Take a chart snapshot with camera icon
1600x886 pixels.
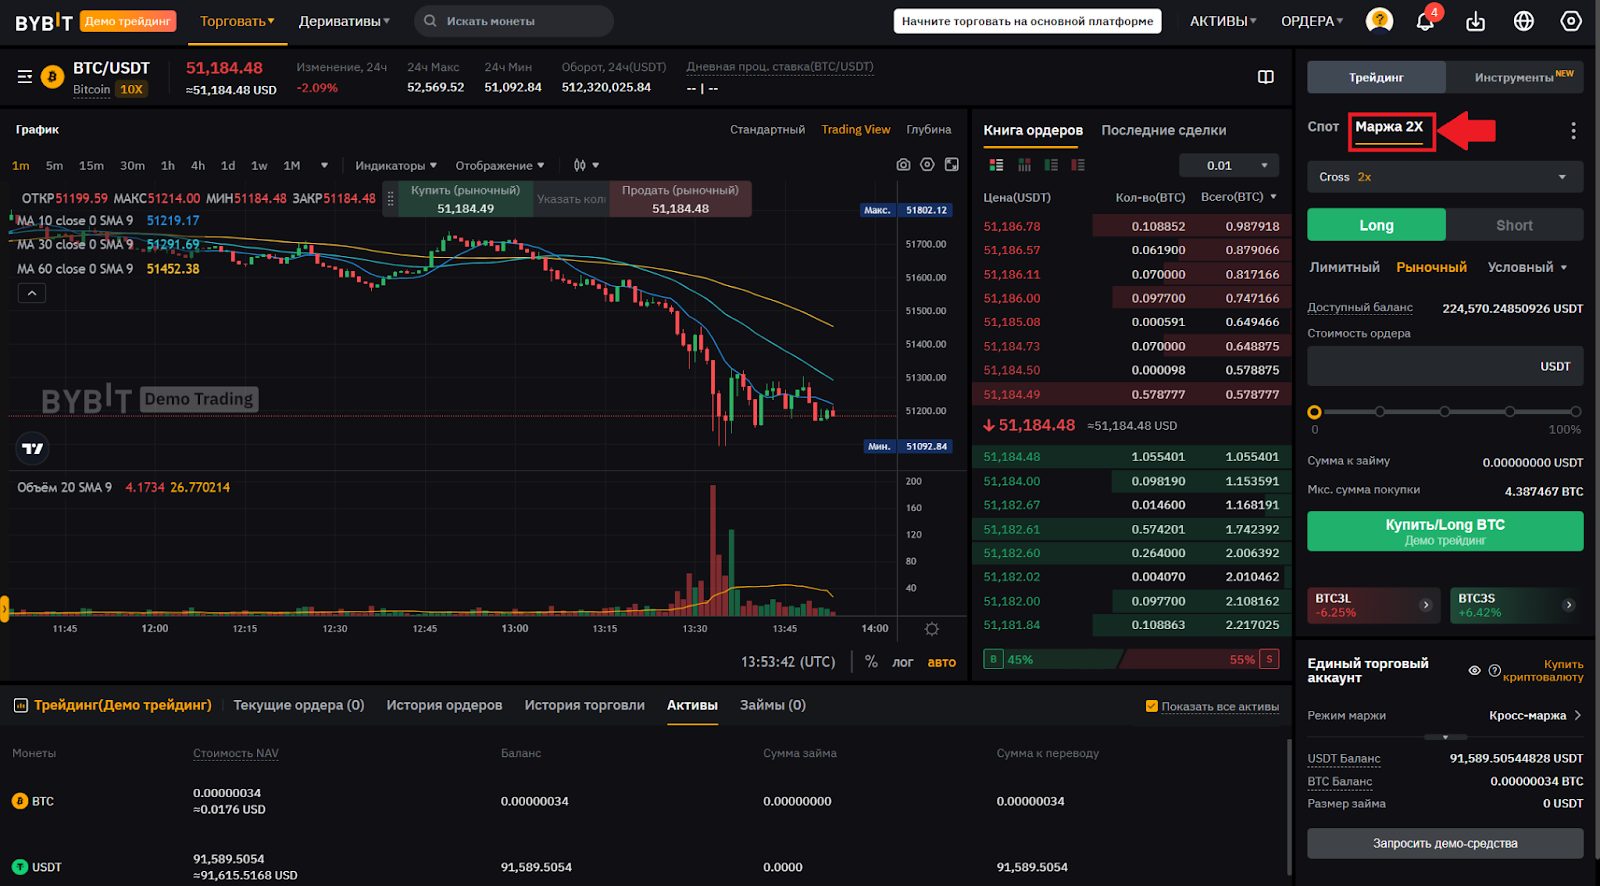(903, 165)
